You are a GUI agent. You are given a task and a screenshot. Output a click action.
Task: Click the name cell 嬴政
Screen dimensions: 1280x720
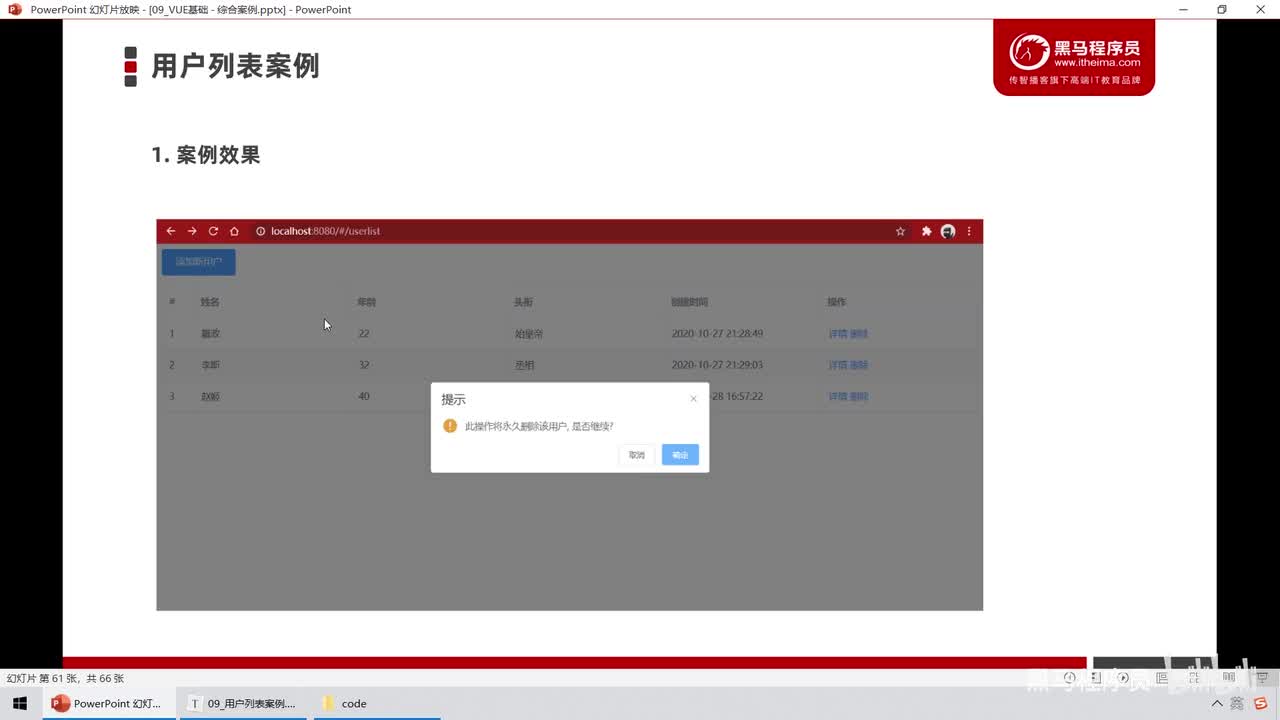coord(210,334)
